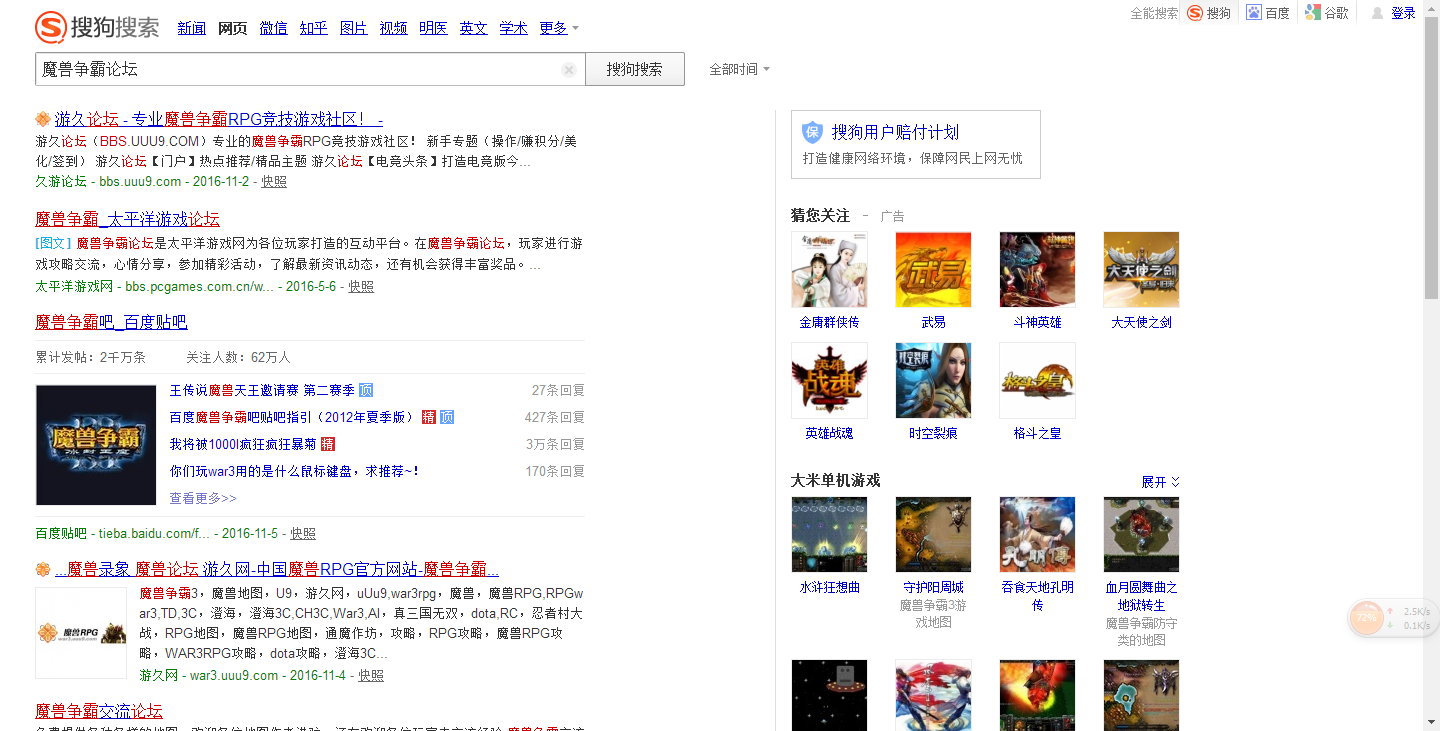Open the 英雄战魂 game thumbnail
Viewport: 1440px width, 731px height.
[x=829, y=380]
